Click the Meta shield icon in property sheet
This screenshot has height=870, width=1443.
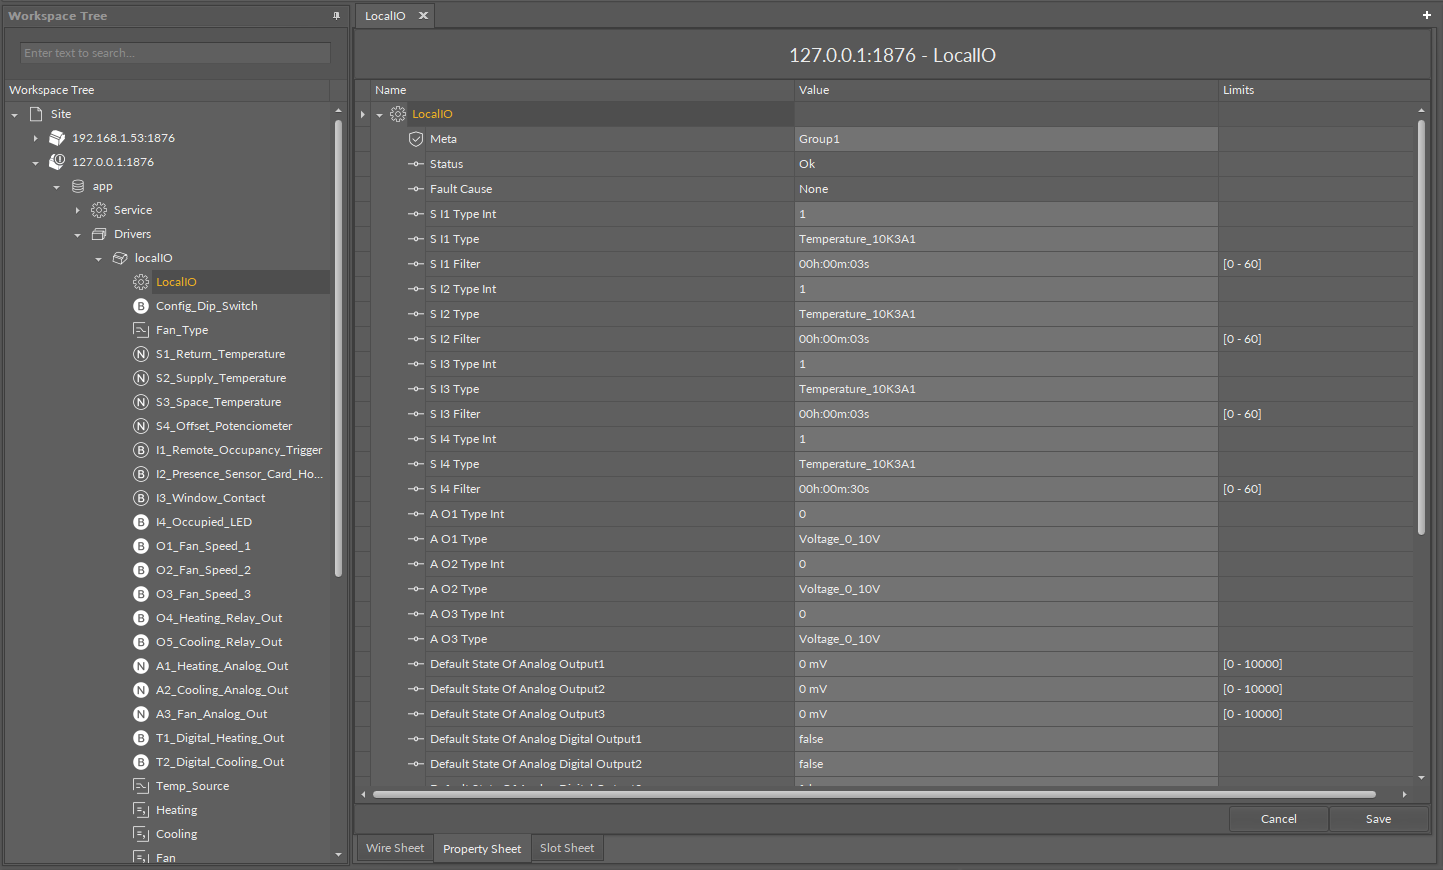[x=416, y=139]
